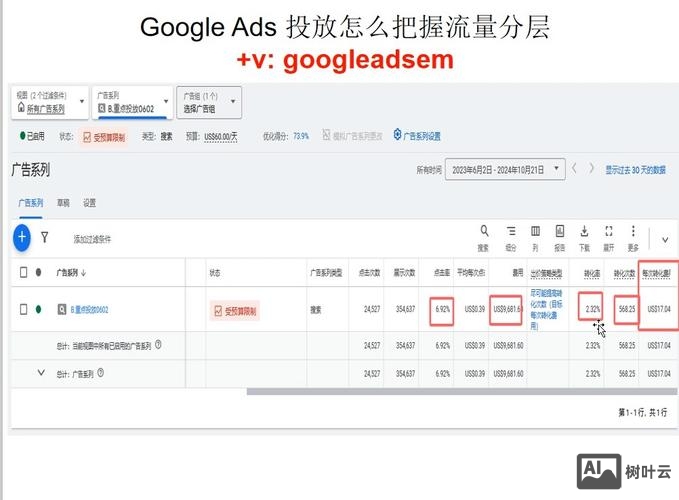Go to previous date range arrow

pos(574,168)
